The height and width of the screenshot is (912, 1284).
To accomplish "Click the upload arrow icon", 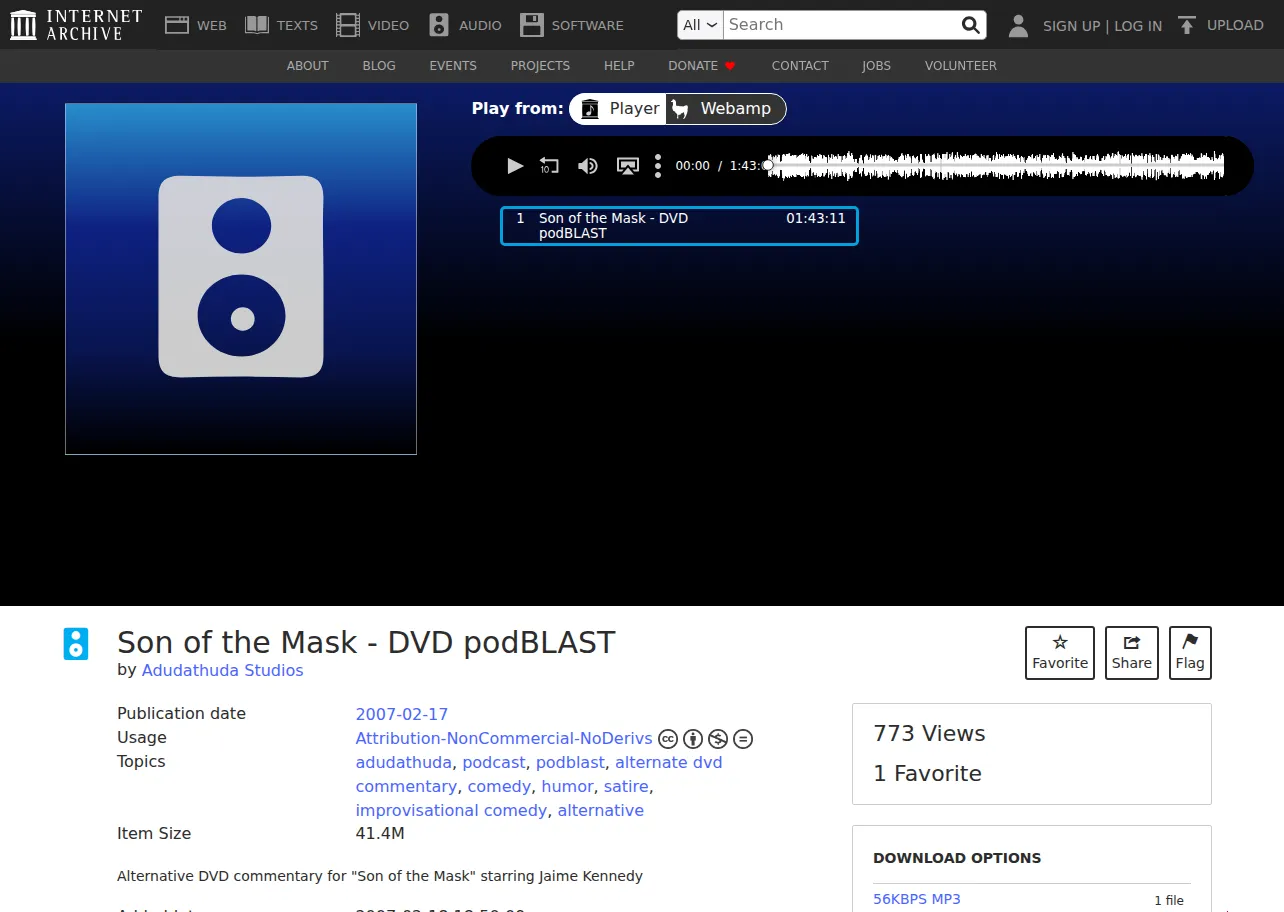I will tap(1187, 26).
